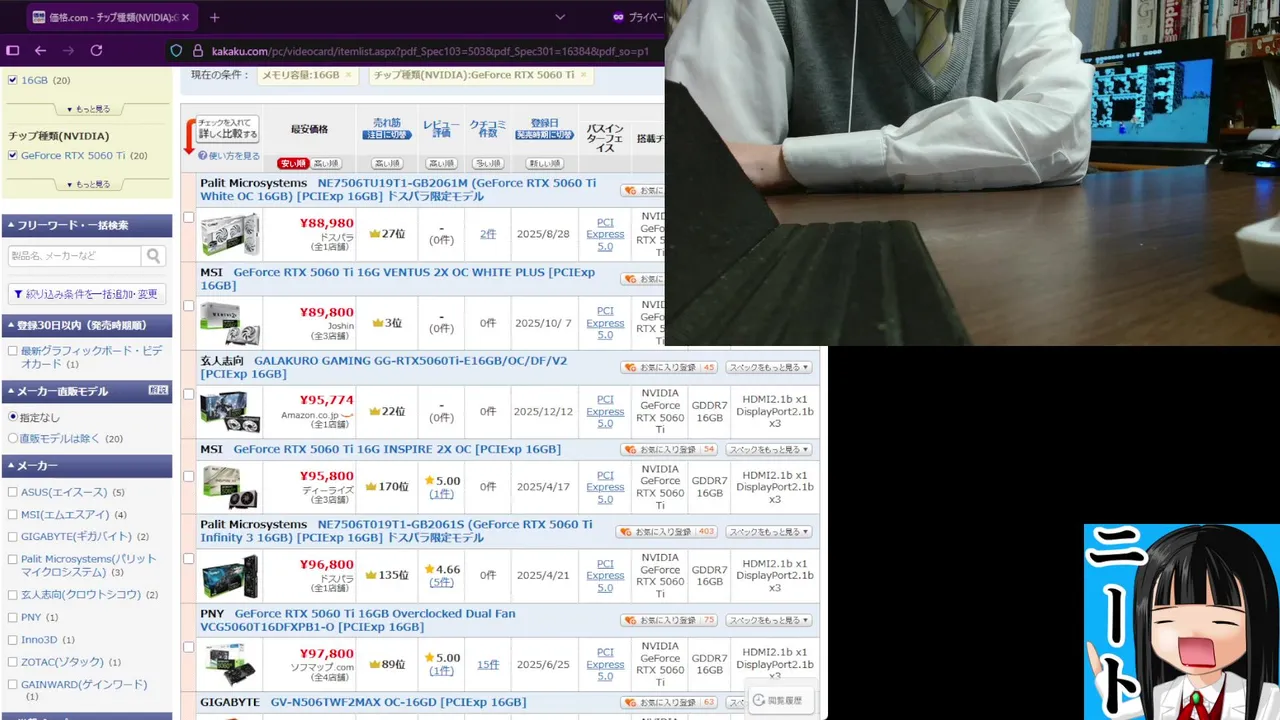
Task: Add PNY Overclocked Dual Fan to favorites
Action: (669, 620)
